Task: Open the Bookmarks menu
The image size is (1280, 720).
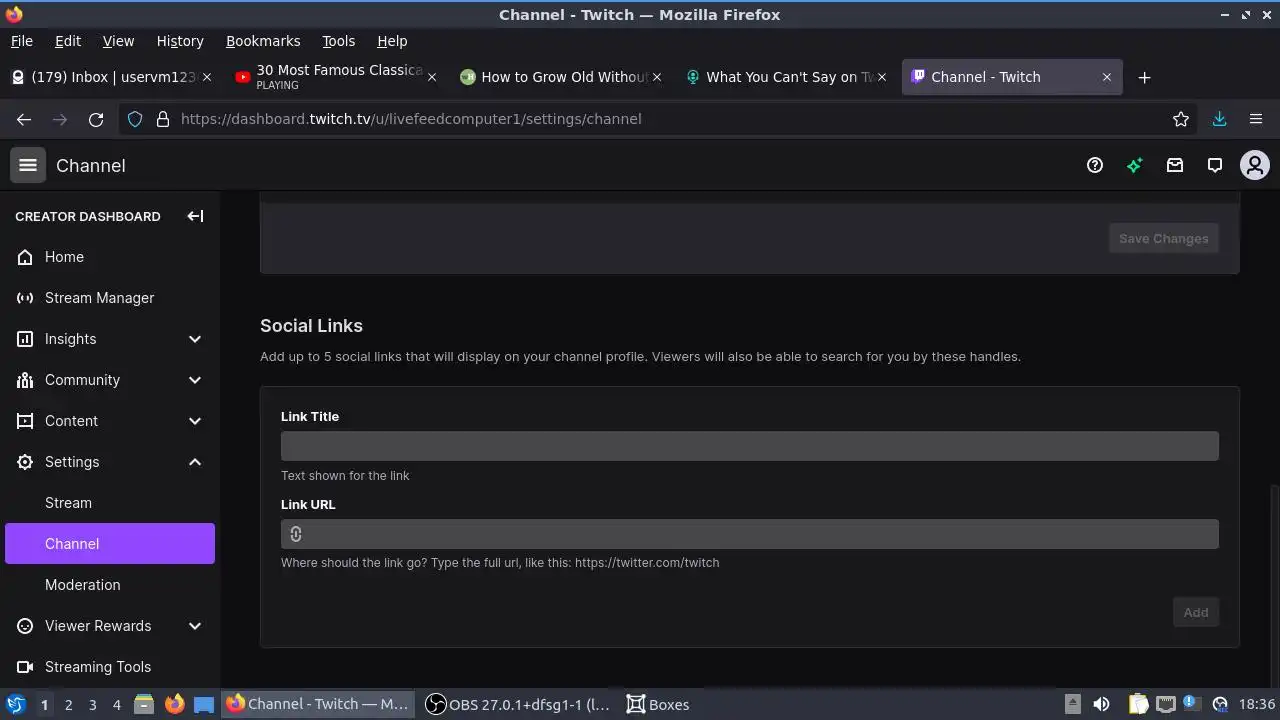Action: (263, 41)
